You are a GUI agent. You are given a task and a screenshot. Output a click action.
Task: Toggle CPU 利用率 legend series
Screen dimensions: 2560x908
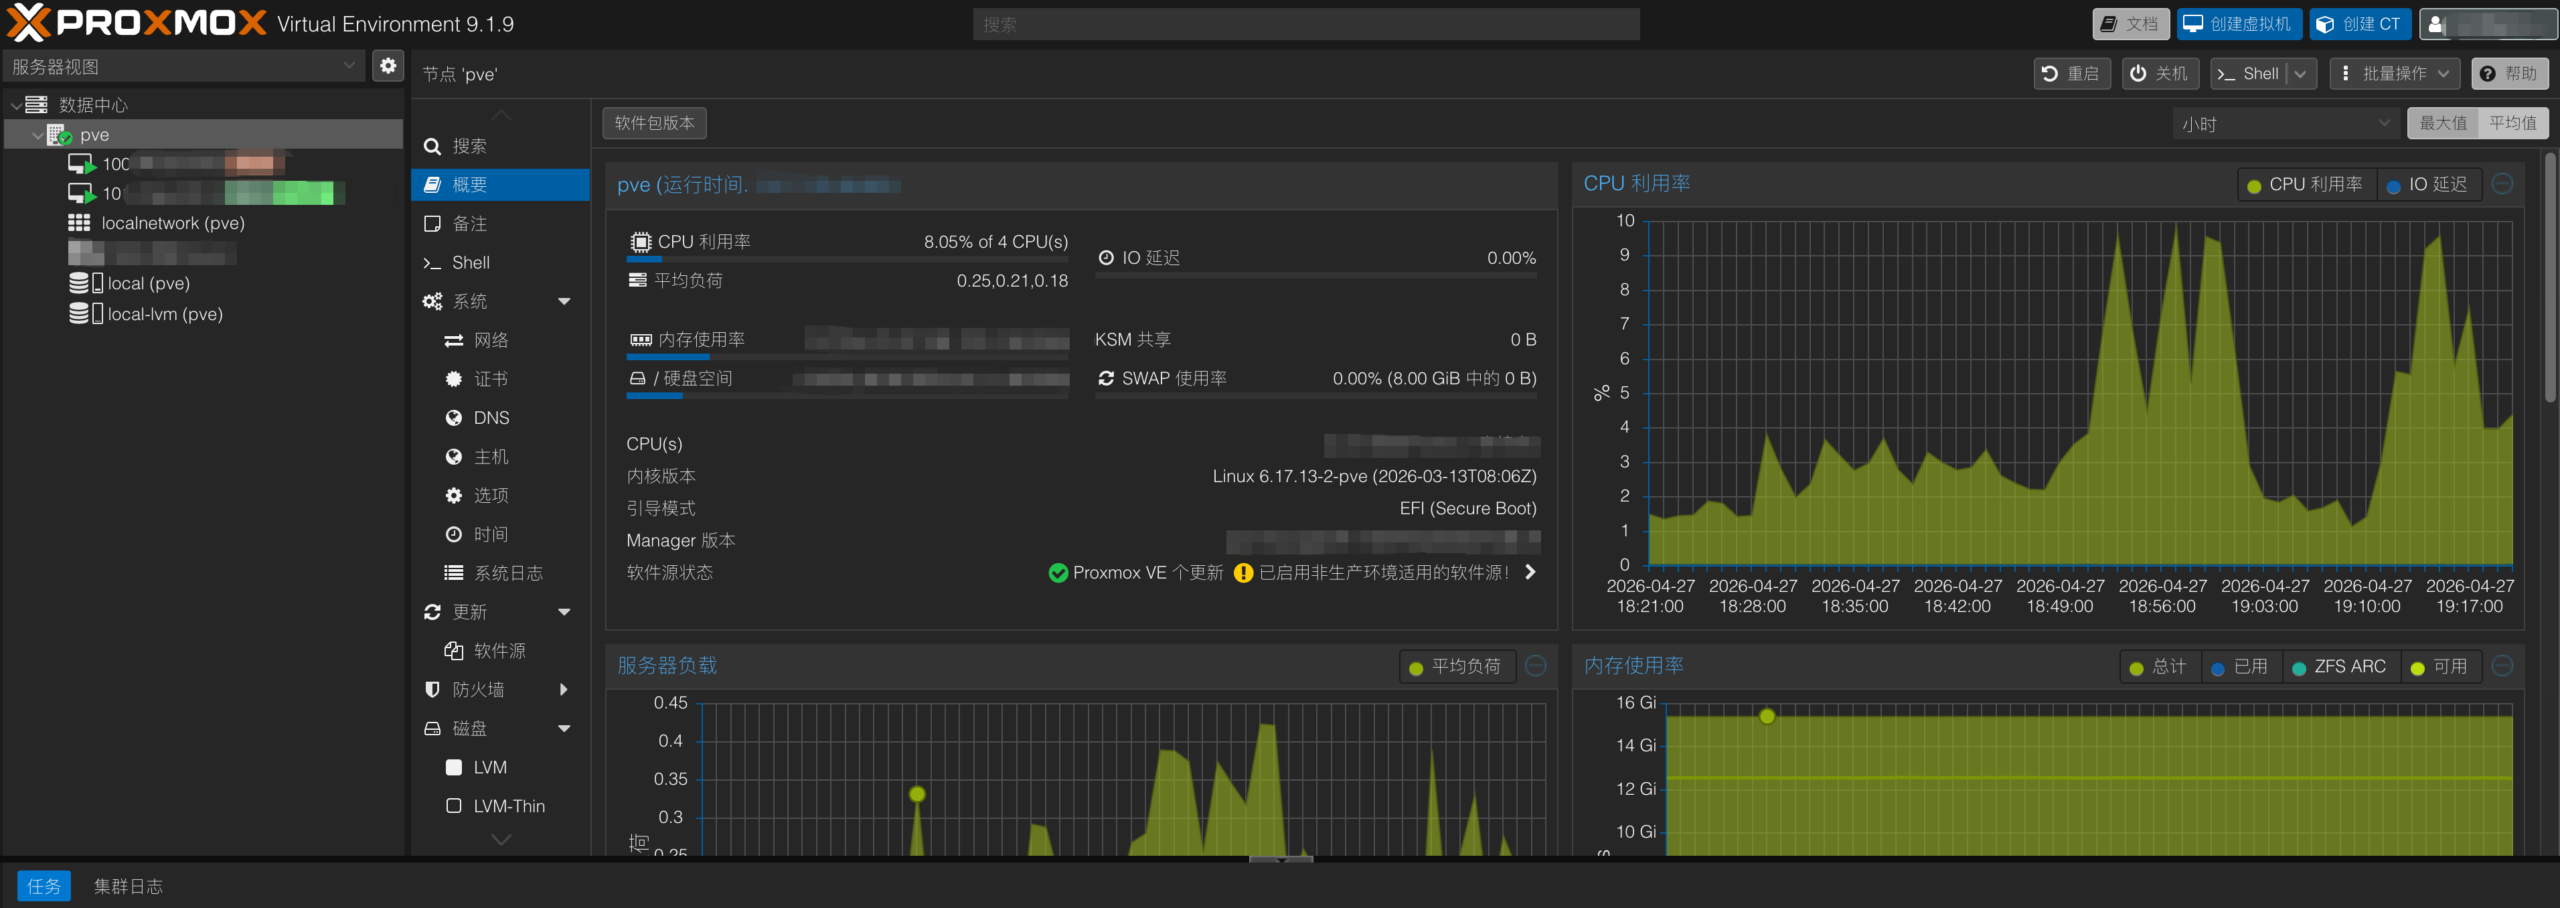coord(2305,185)
